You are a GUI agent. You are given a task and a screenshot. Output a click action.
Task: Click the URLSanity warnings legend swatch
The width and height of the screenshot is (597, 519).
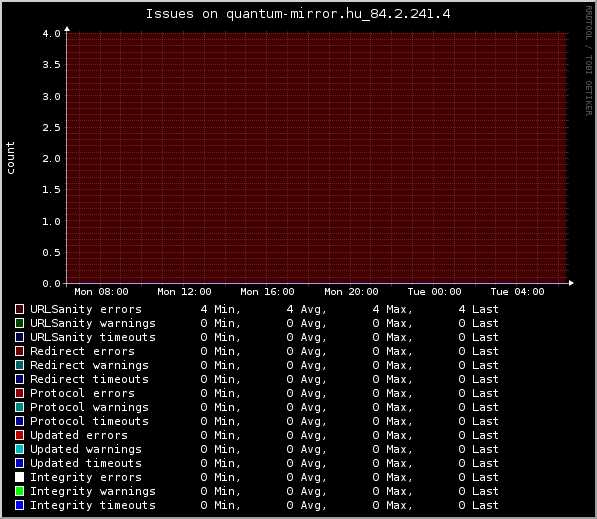19,323
